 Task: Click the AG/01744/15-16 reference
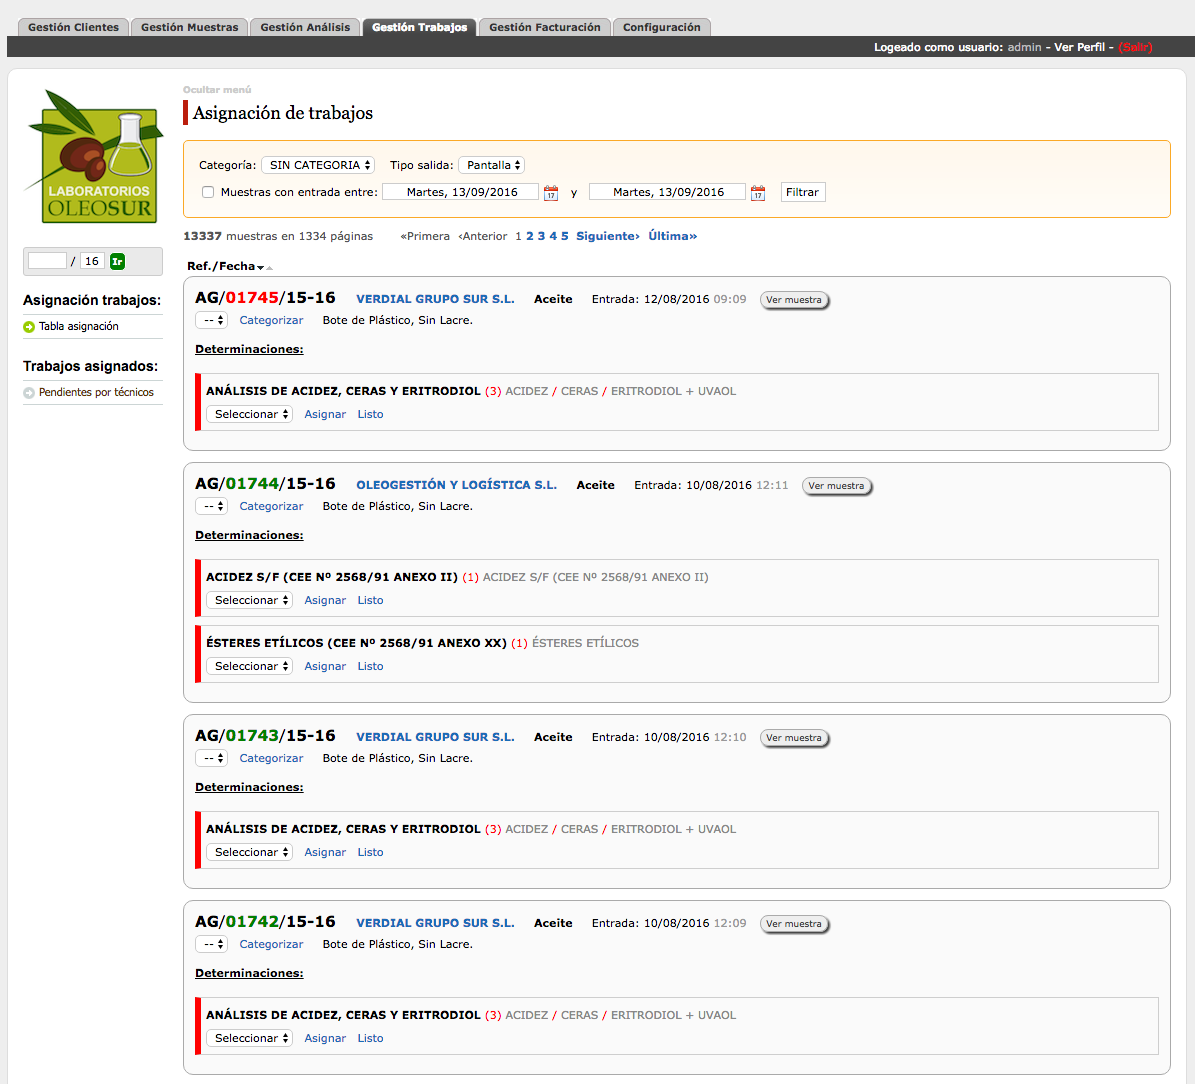[x=265, y=484]
